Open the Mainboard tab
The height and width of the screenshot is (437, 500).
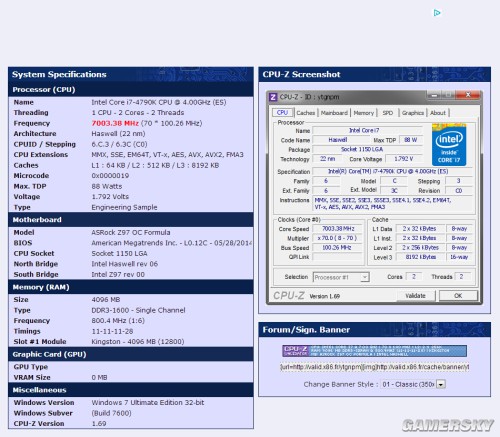pyautogui.click(x=334, y=113)
